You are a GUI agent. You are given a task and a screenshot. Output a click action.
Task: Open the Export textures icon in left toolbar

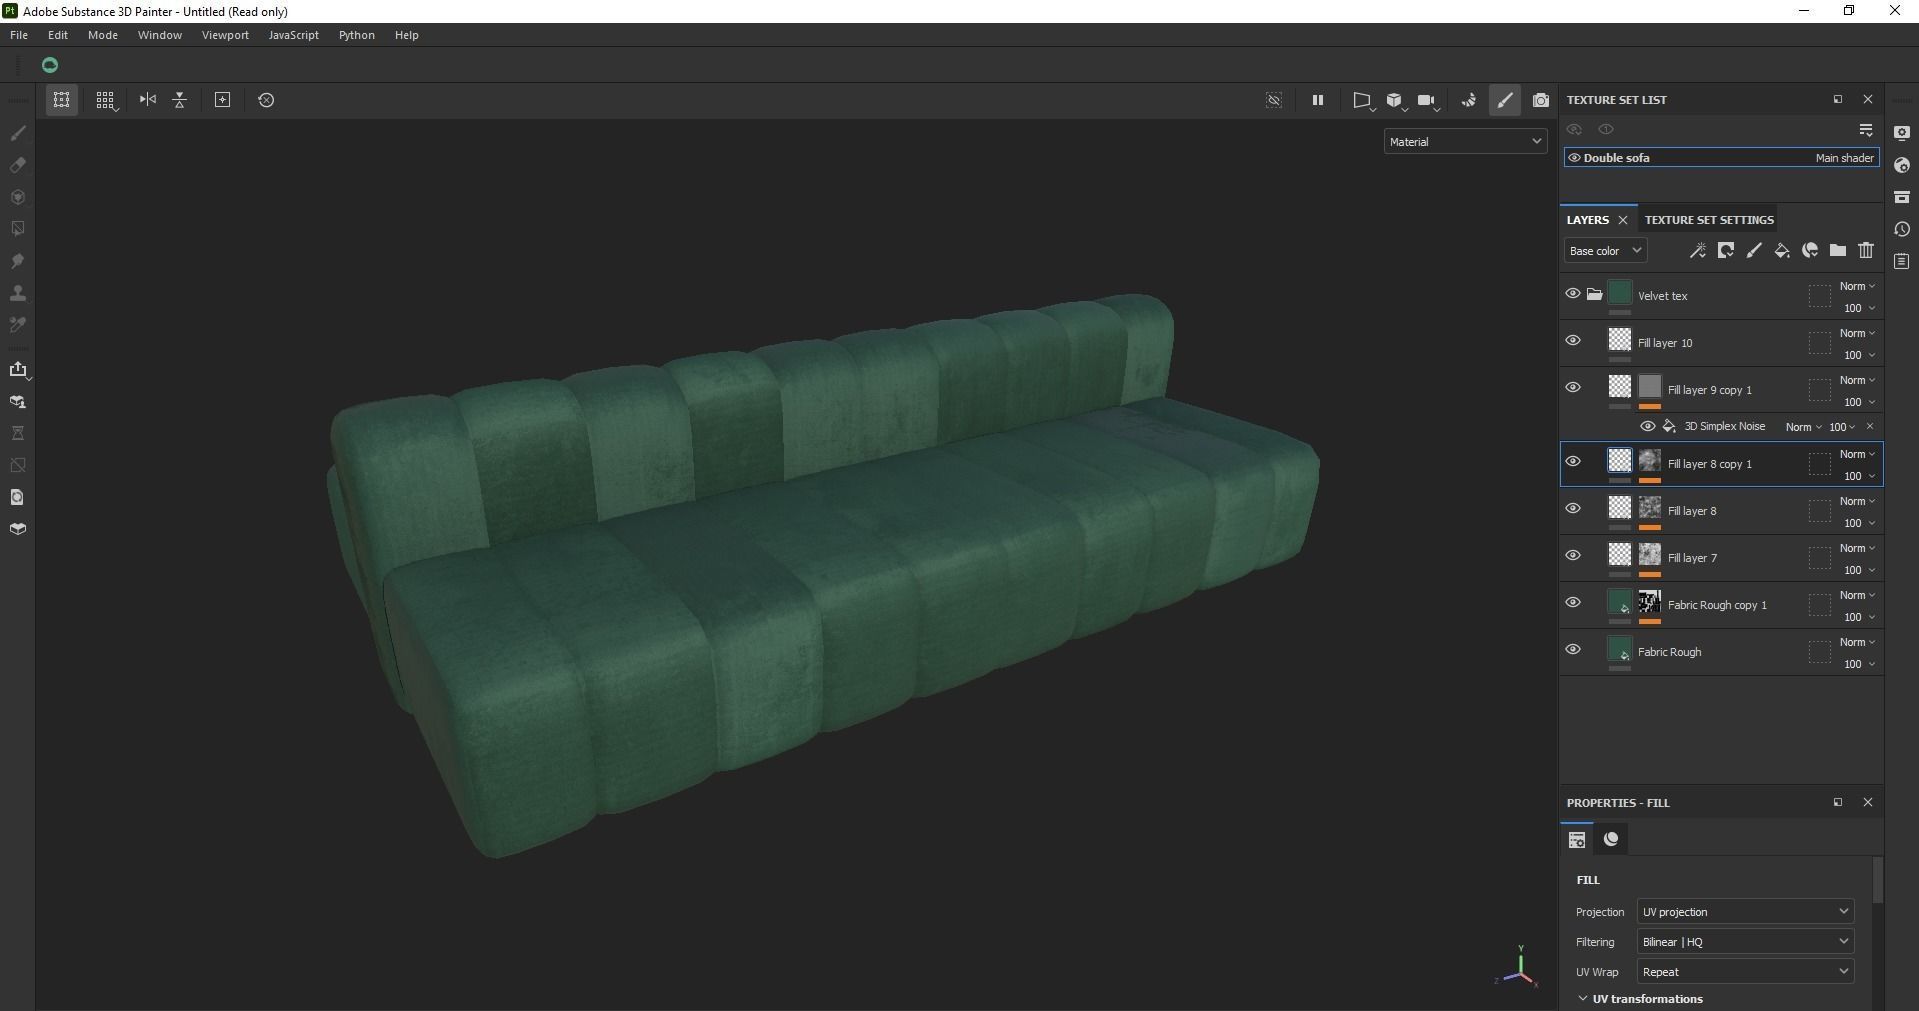tap(18, 370)
